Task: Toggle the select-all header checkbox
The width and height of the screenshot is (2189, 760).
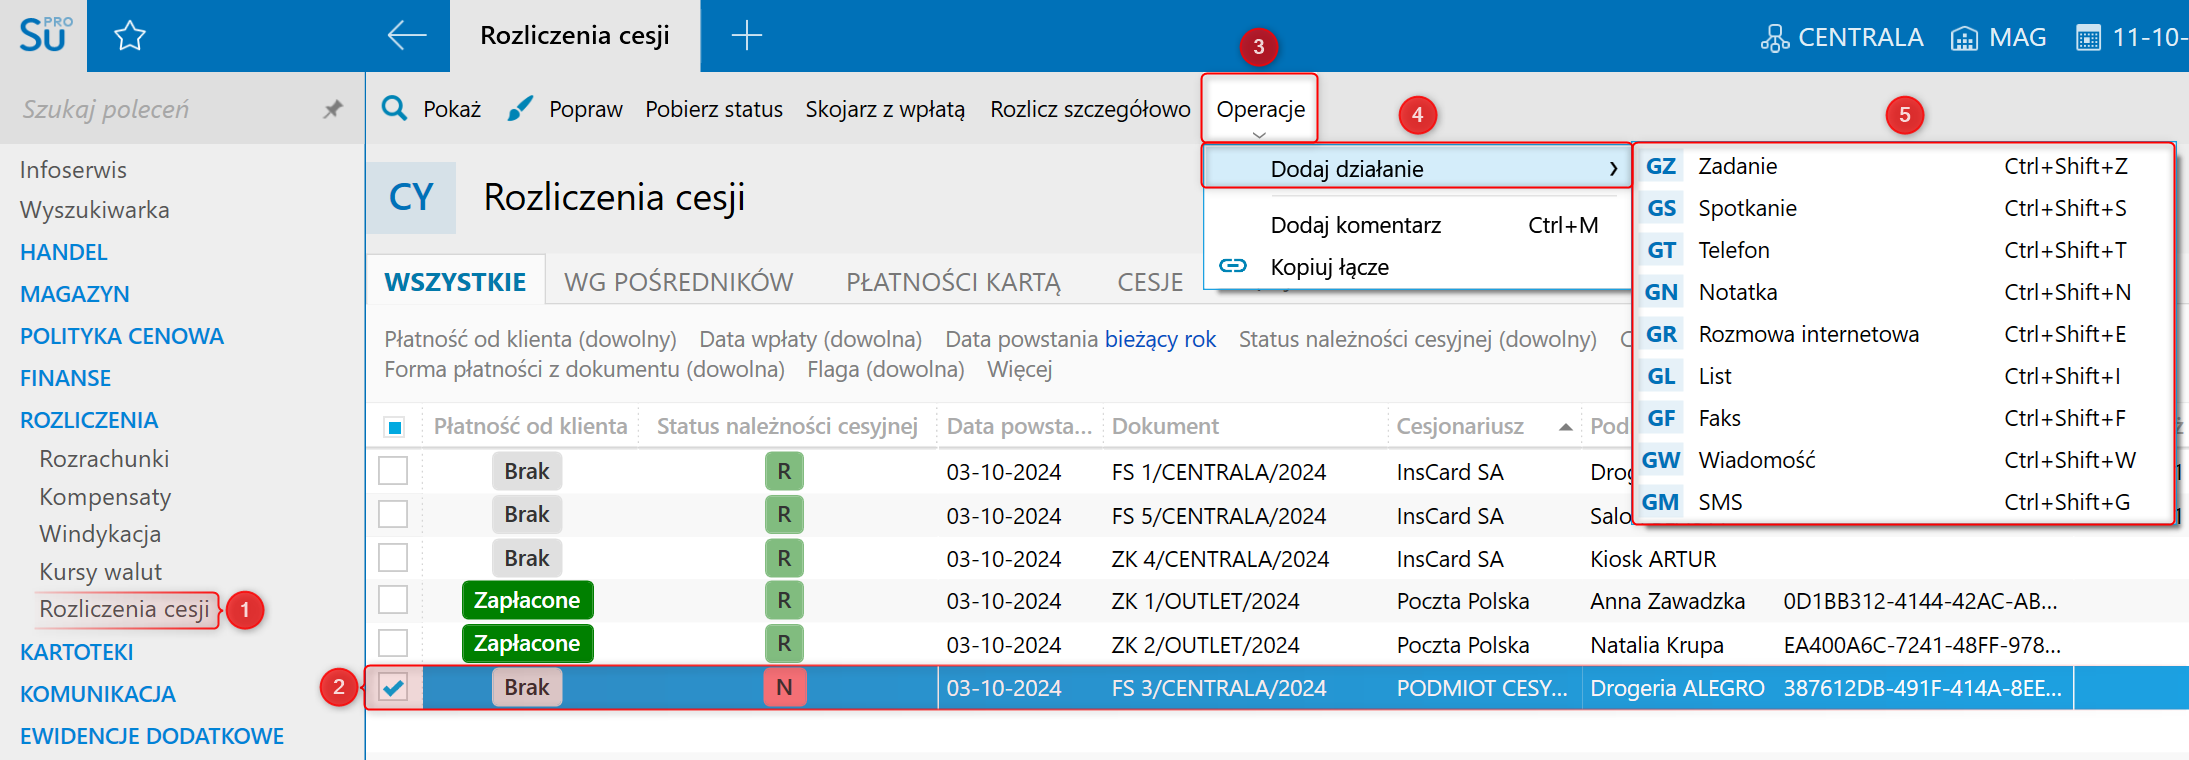Action: pyautogui.click(x=394, y=427)
